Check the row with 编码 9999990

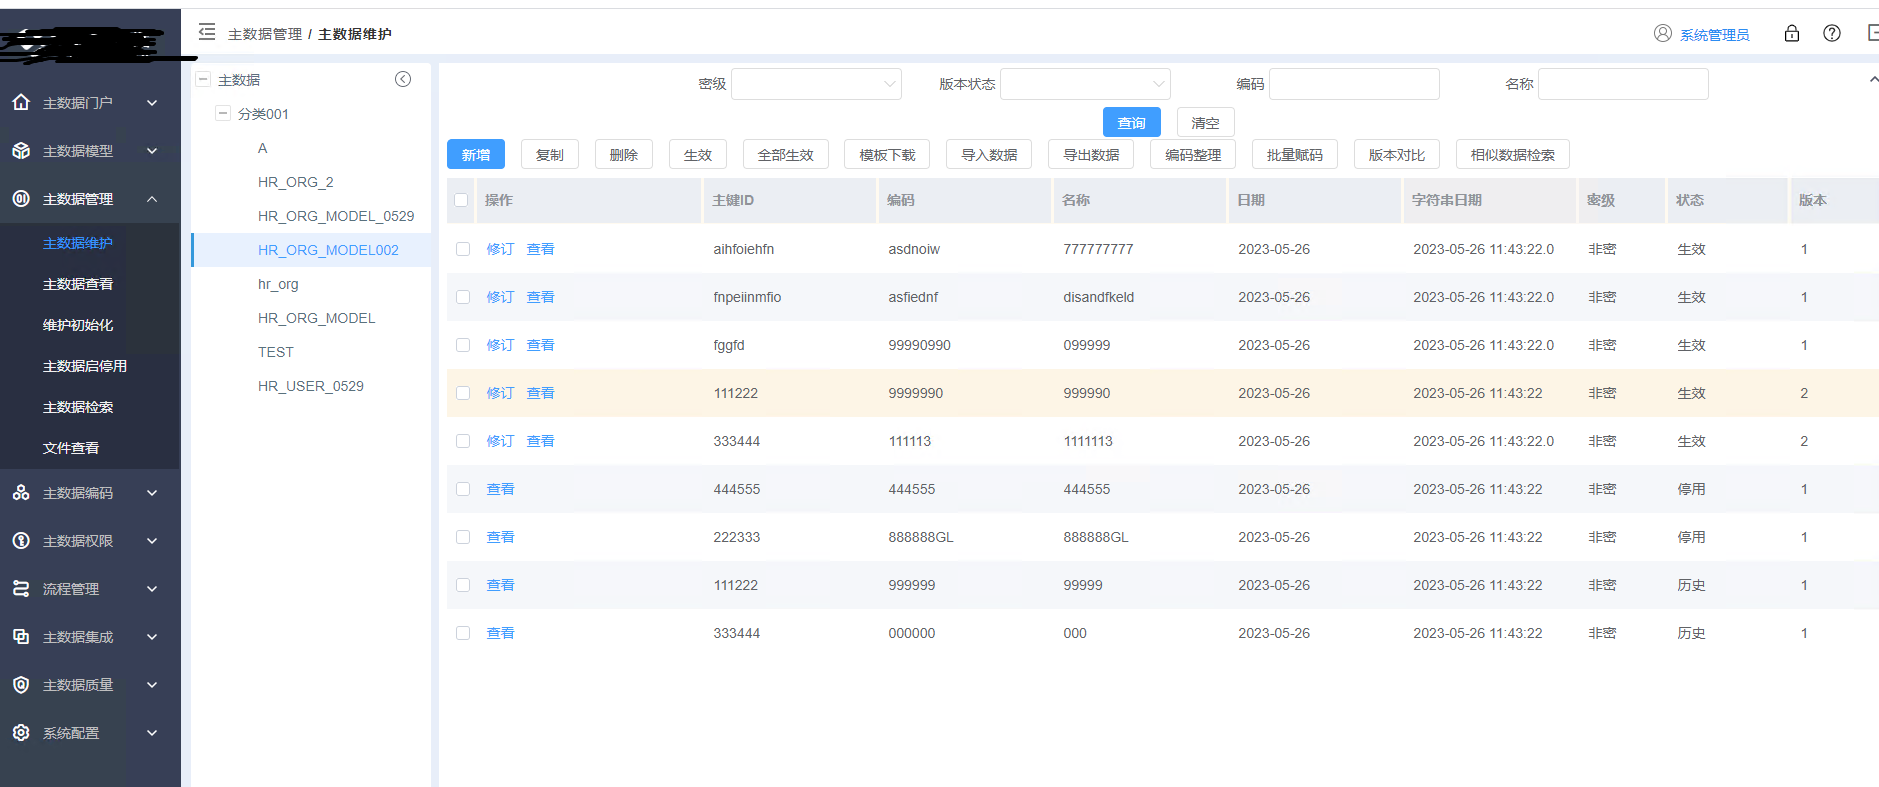(x=463, y=393)
